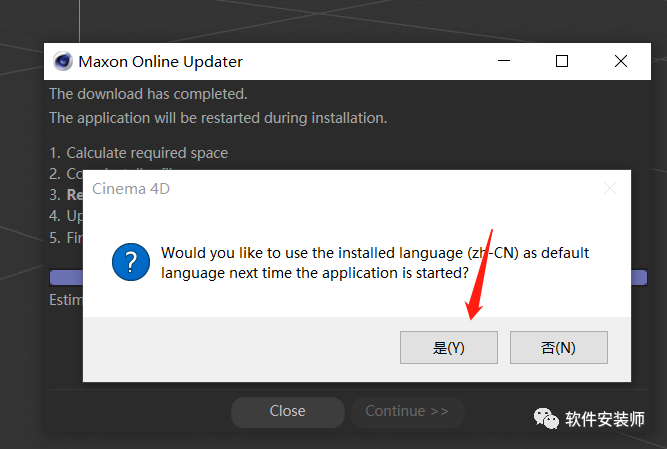
Task: Click 'The download has completed.' message
Action: (148, 94)
